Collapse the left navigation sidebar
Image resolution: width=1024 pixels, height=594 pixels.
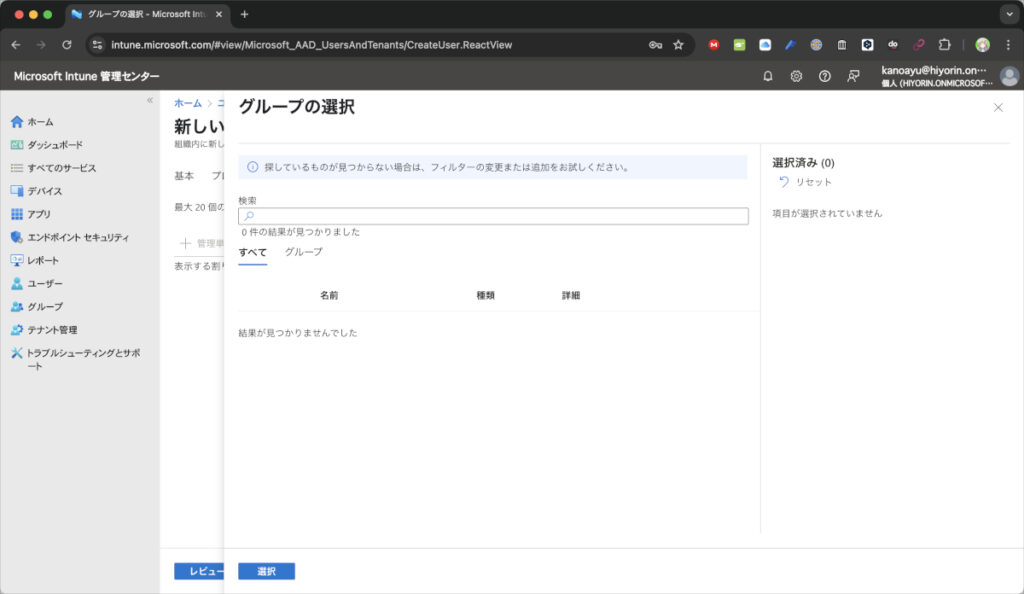coord(150,100)
